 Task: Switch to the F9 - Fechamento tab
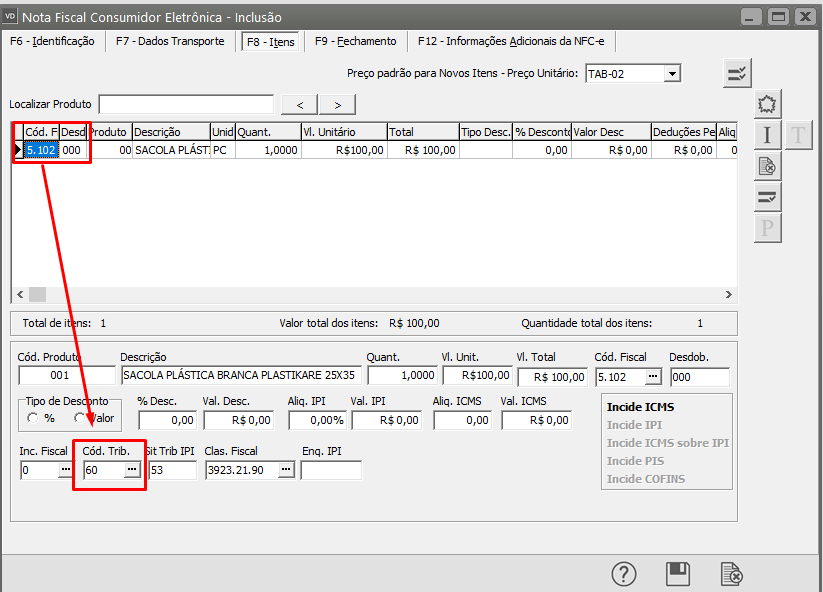pos(355,41)
